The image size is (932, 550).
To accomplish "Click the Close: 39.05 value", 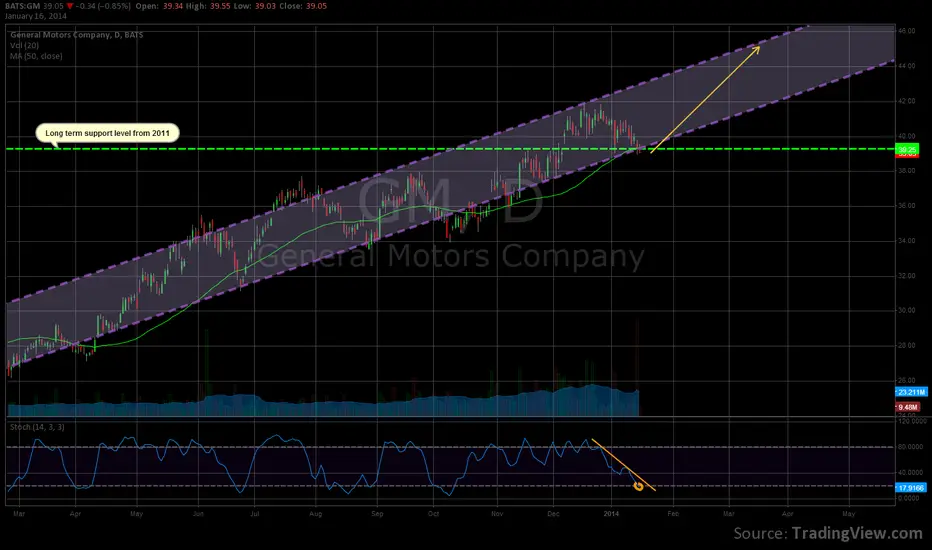I will [303, 6].
